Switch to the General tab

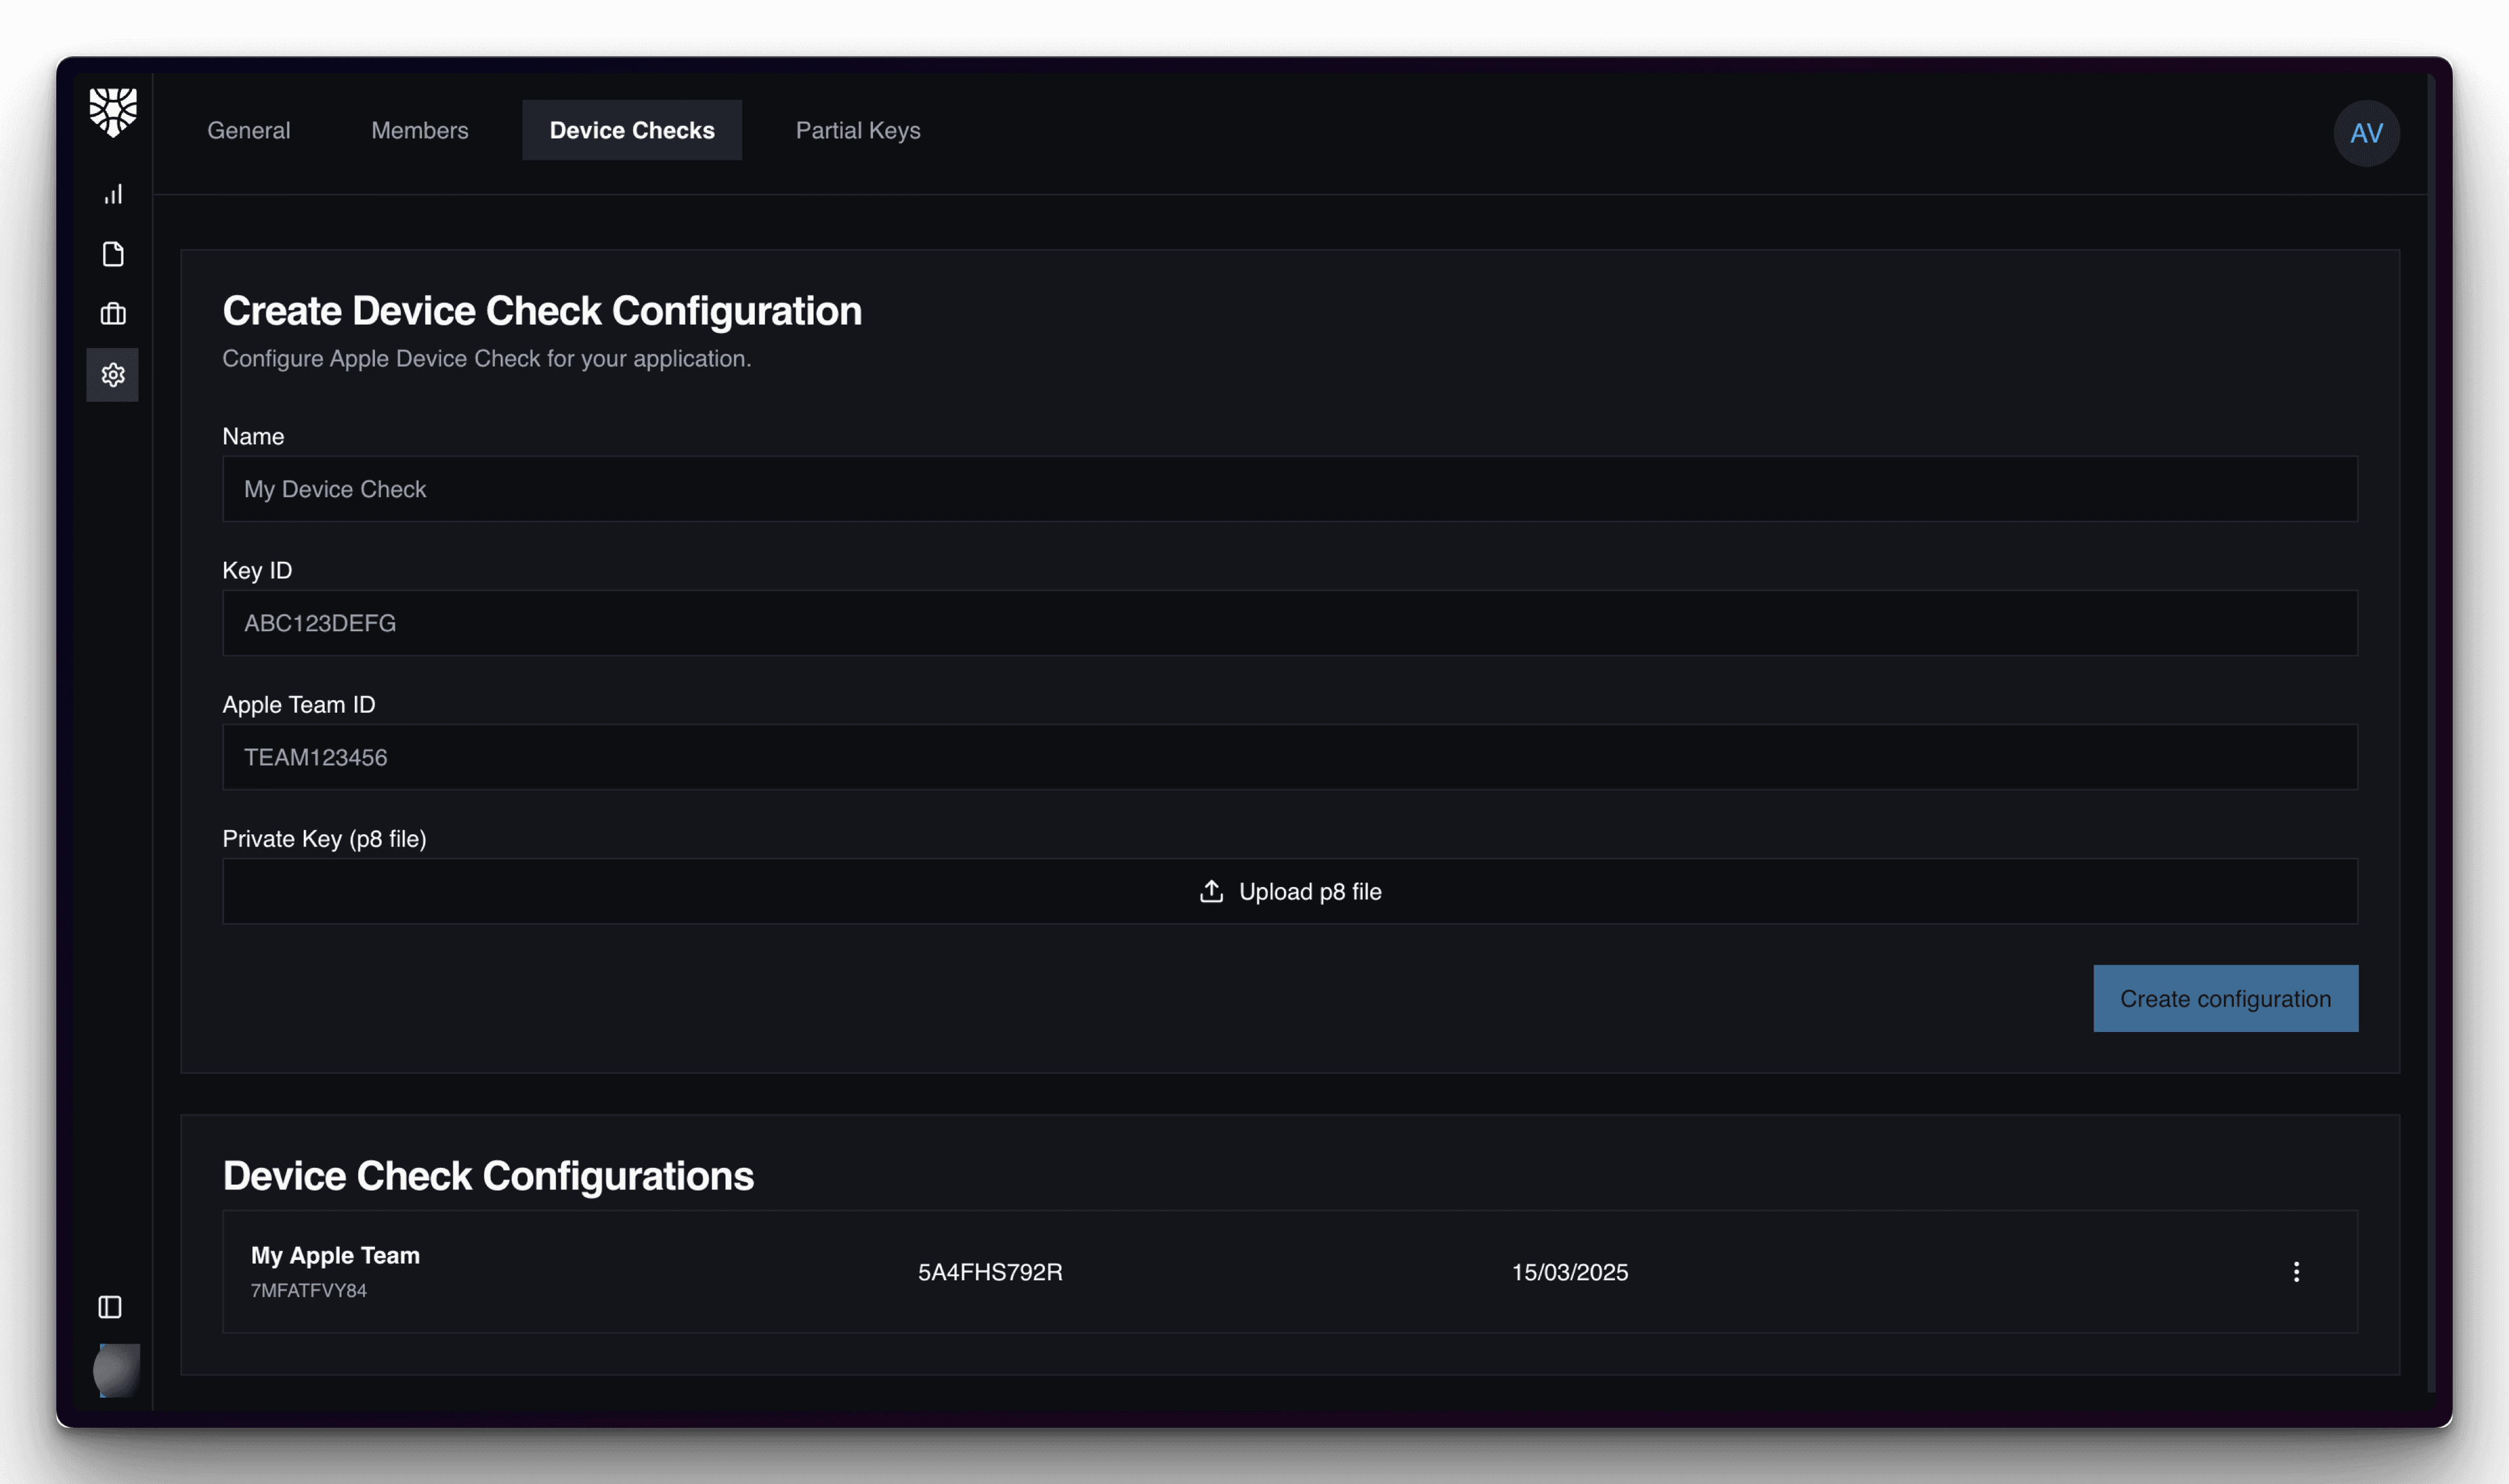[248, 130]
